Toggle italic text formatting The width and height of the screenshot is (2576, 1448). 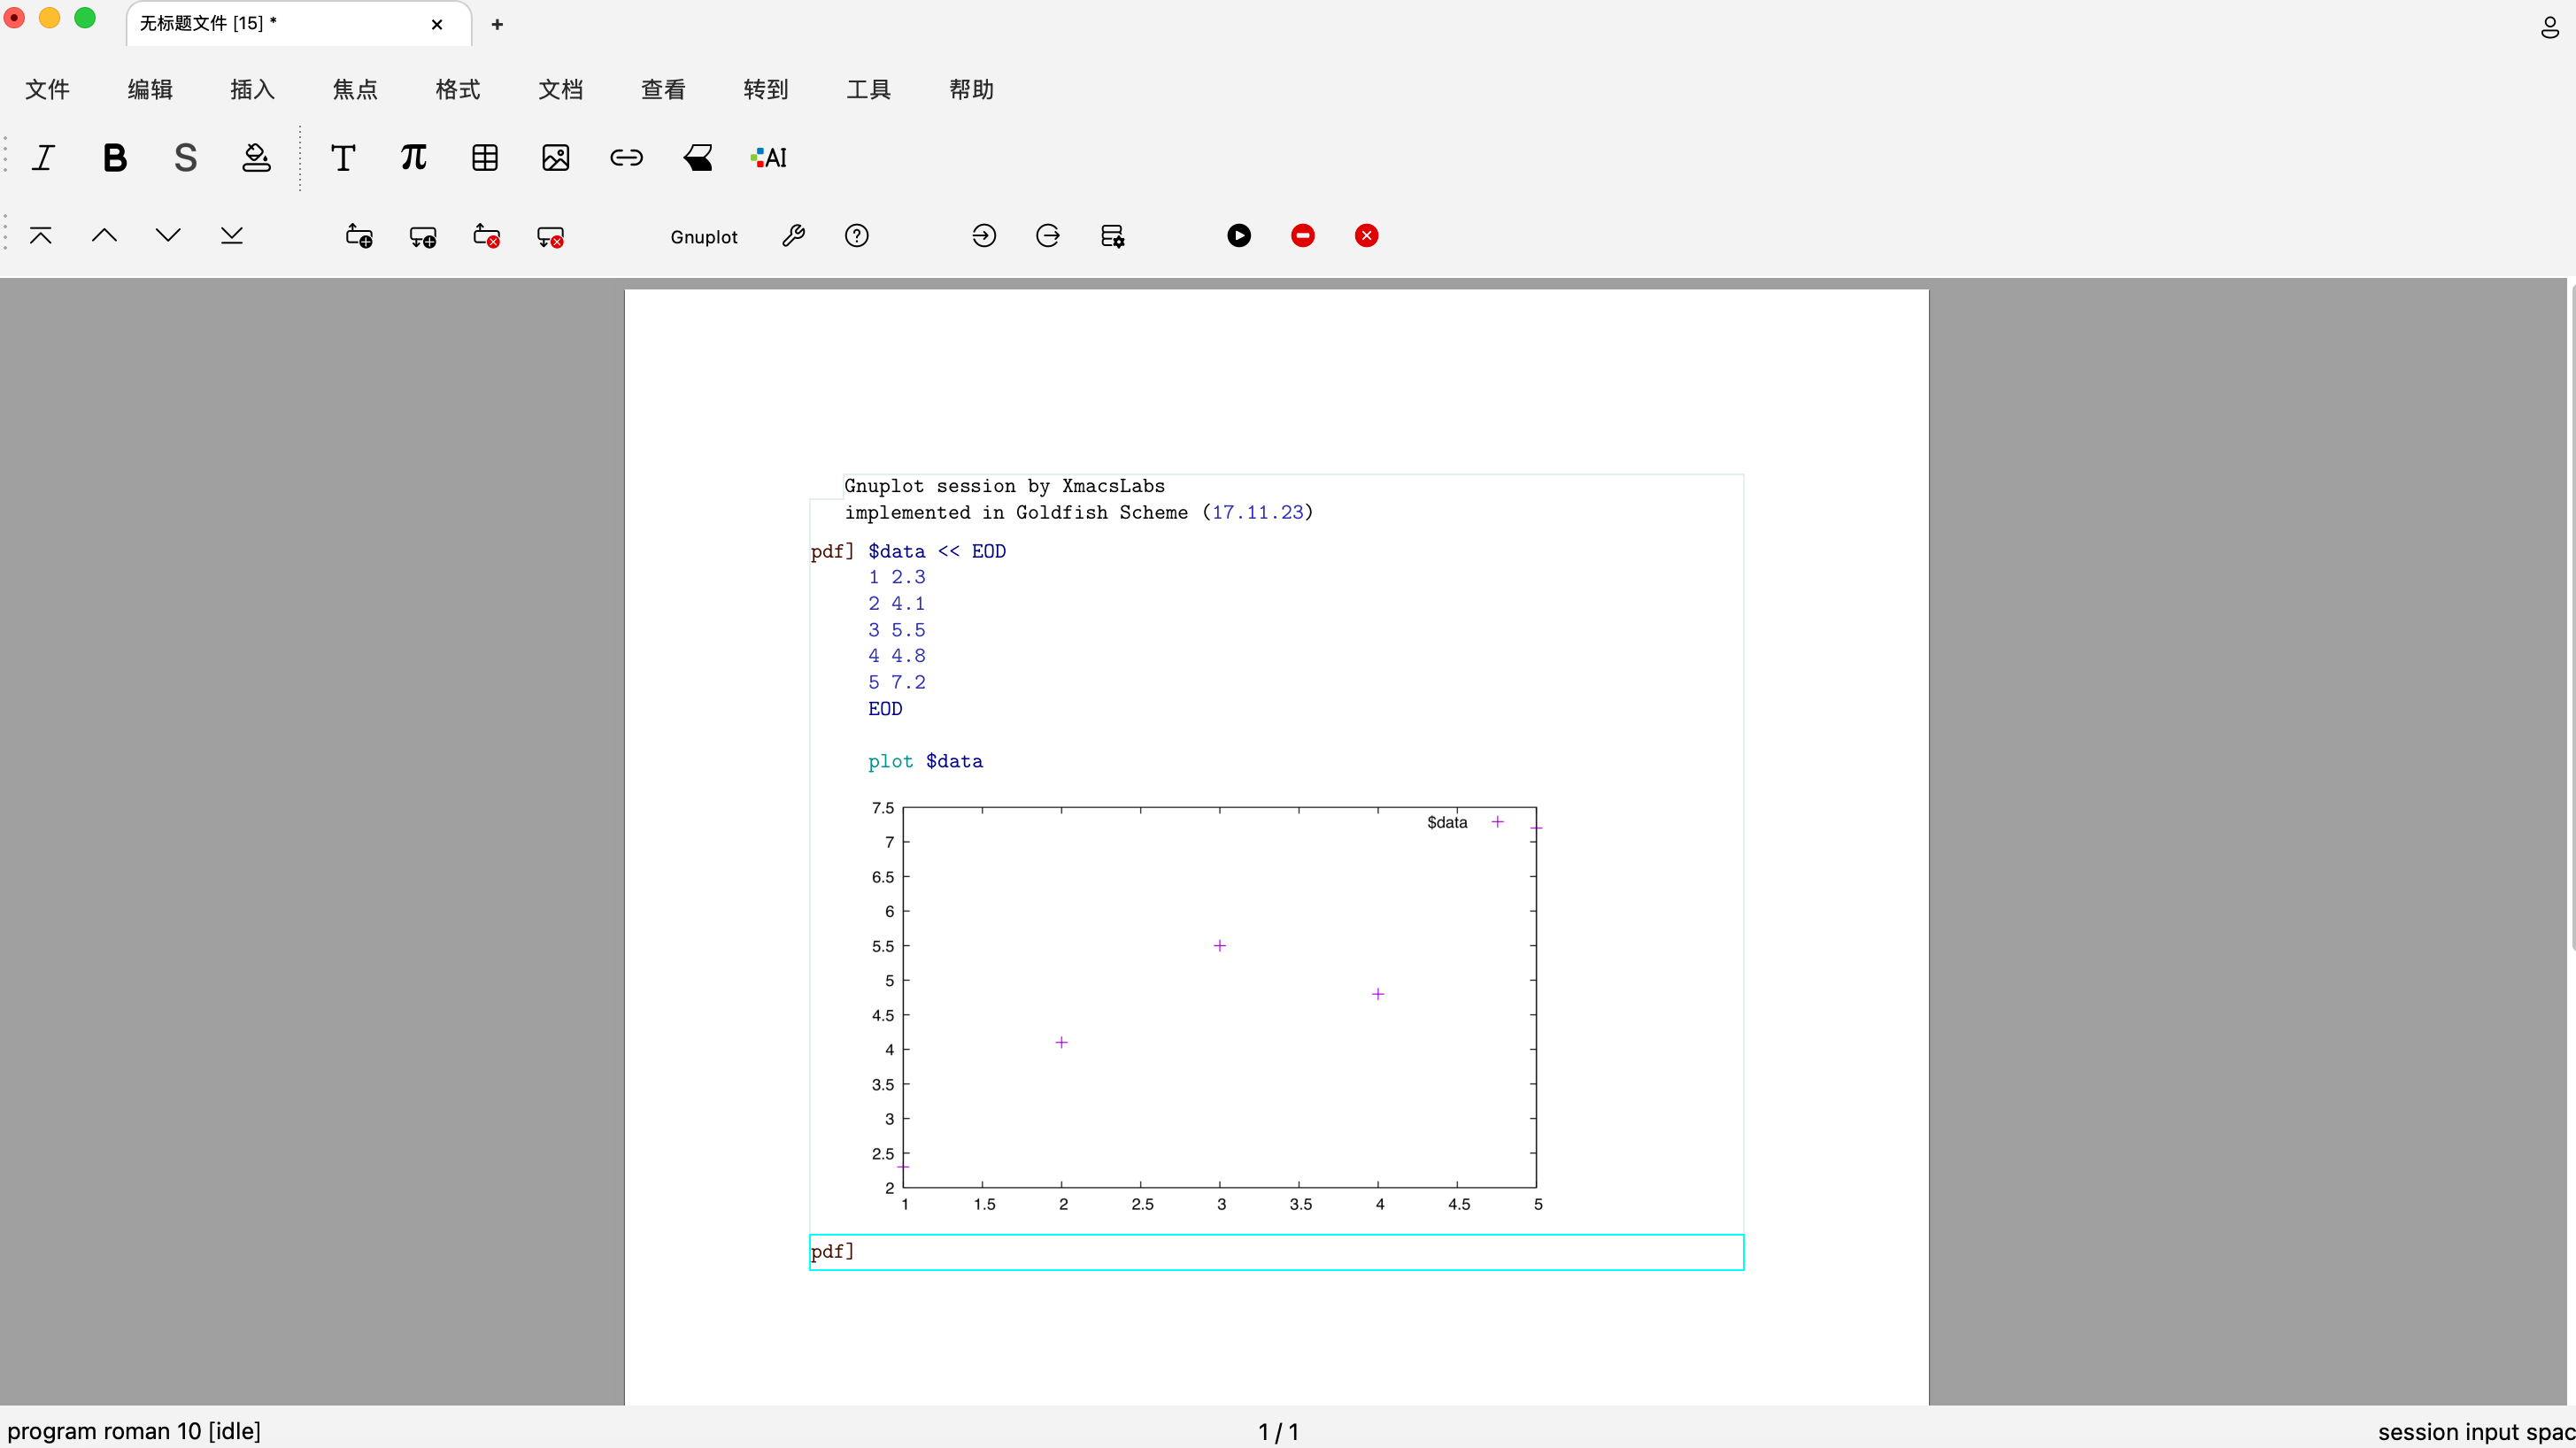pos(43,158)
